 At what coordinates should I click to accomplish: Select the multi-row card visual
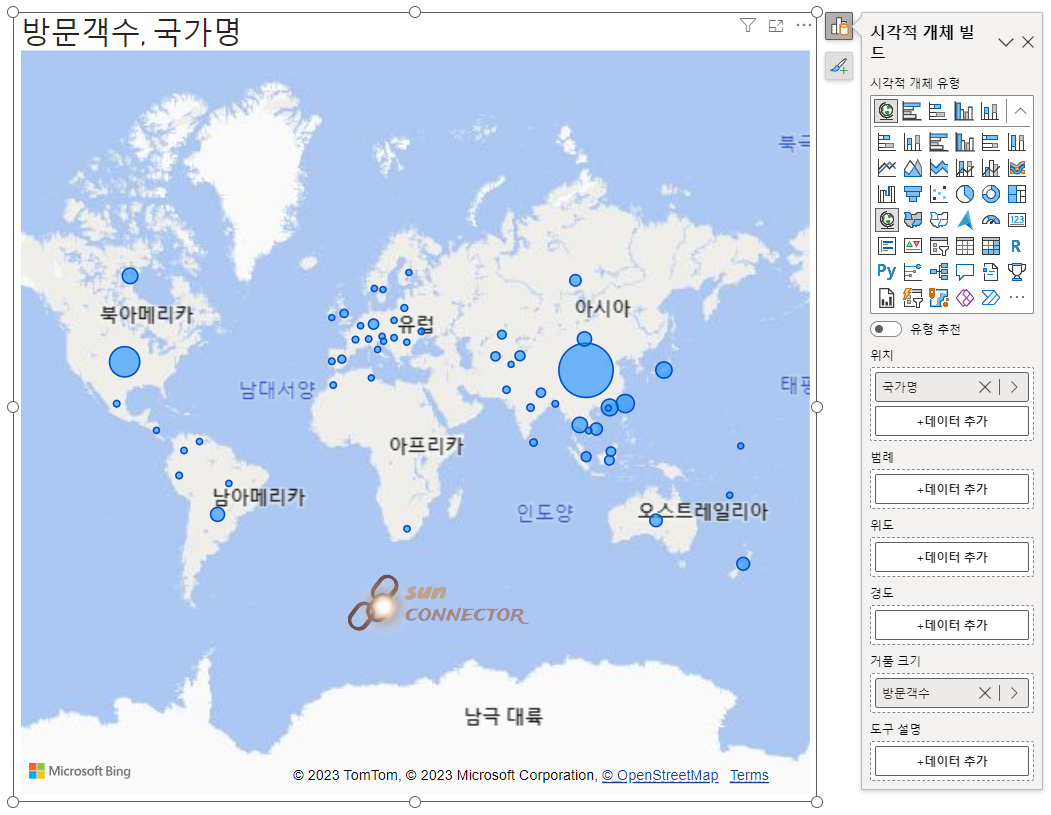point(887,246)
